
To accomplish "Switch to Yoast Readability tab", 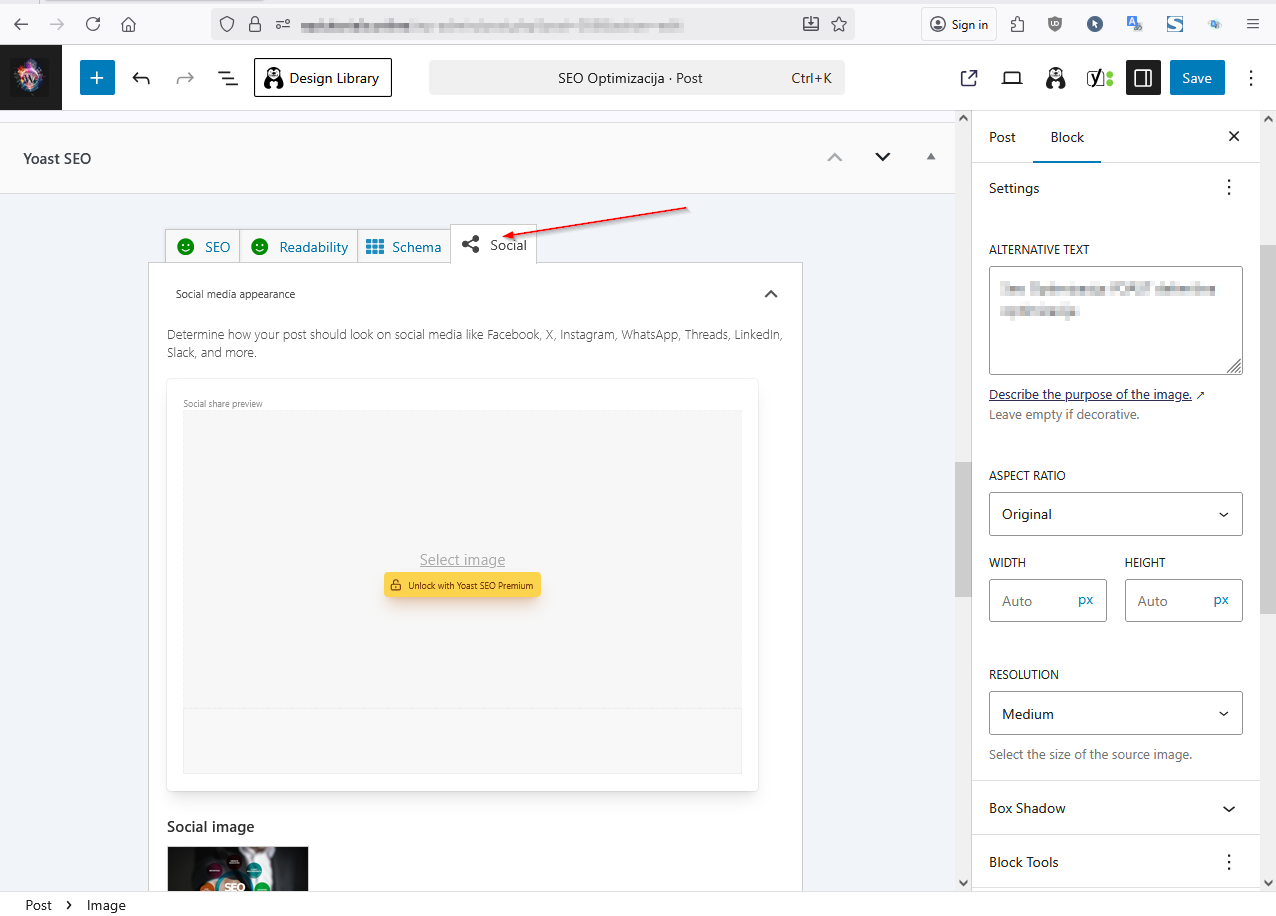I will tap(299, 247).
